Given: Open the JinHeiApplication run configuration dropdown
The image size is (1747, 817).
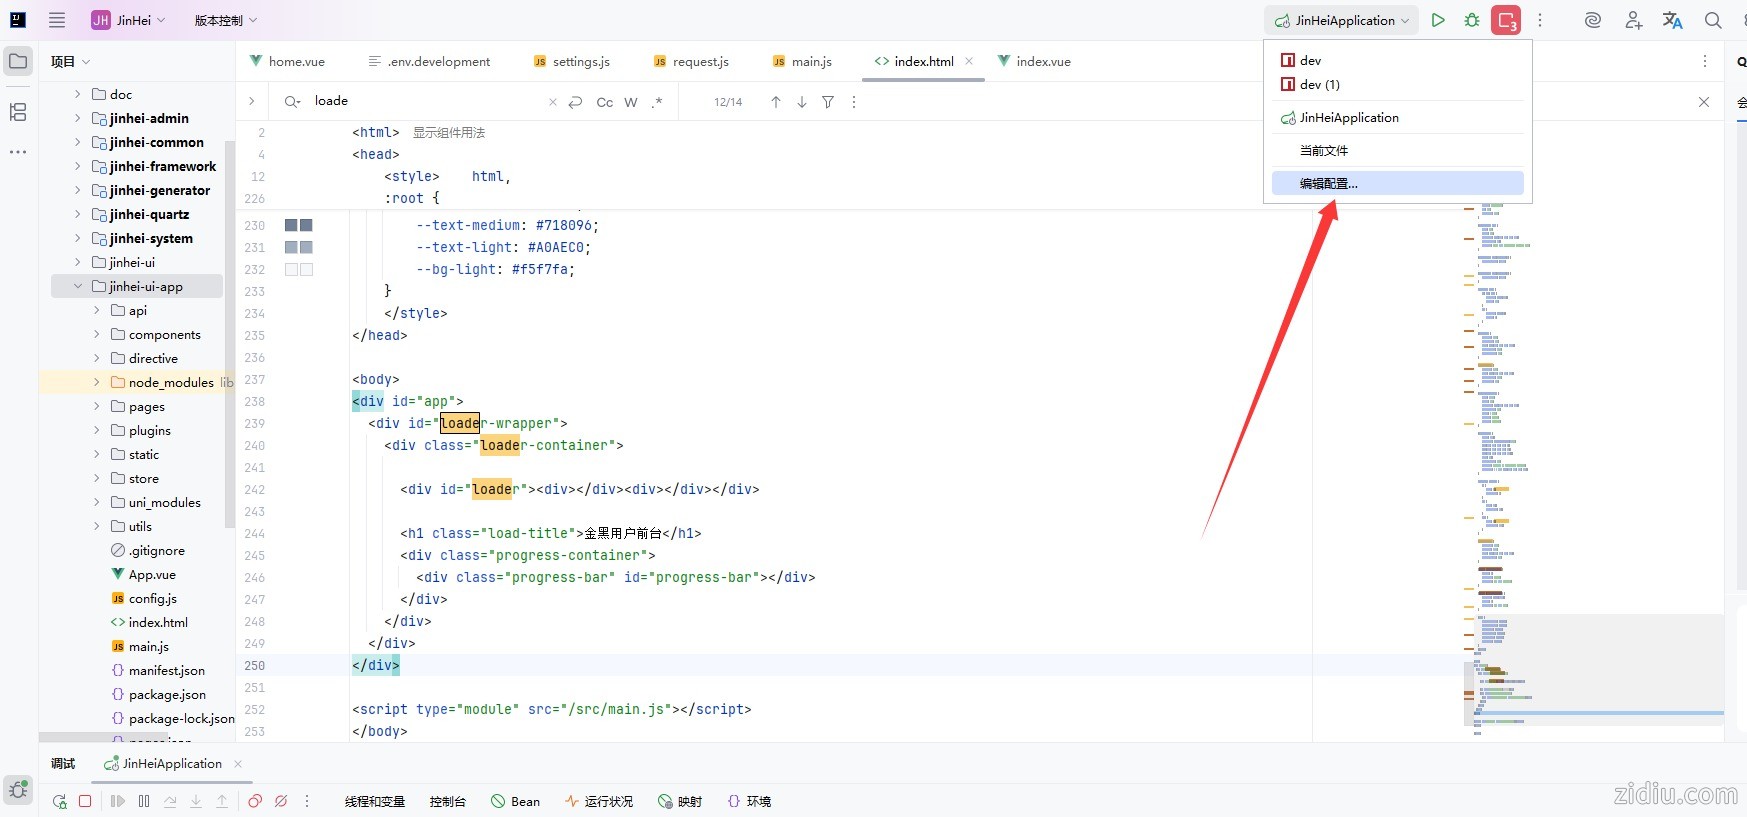Looking at the screenshot, I should 1342,20.
